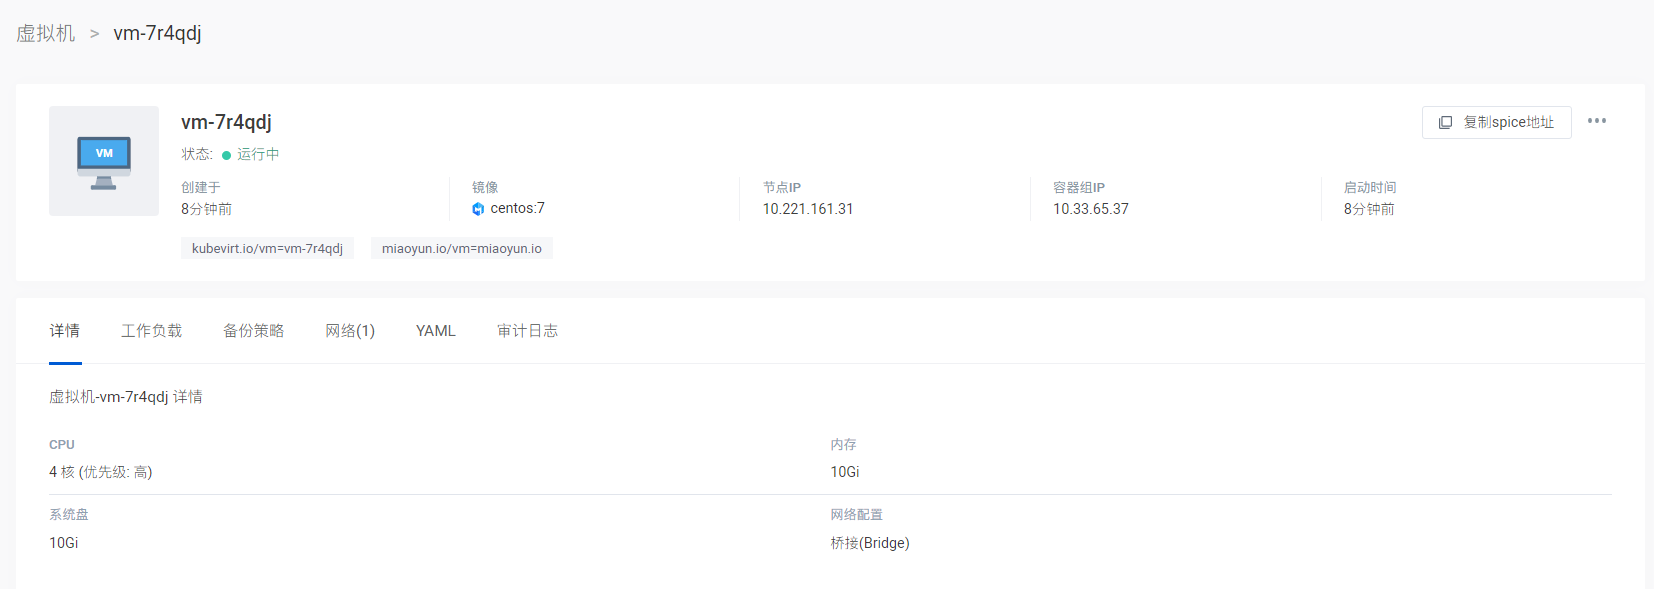Click the centos:7 image name
1654x589 pixels.
(x=517, y=208)
